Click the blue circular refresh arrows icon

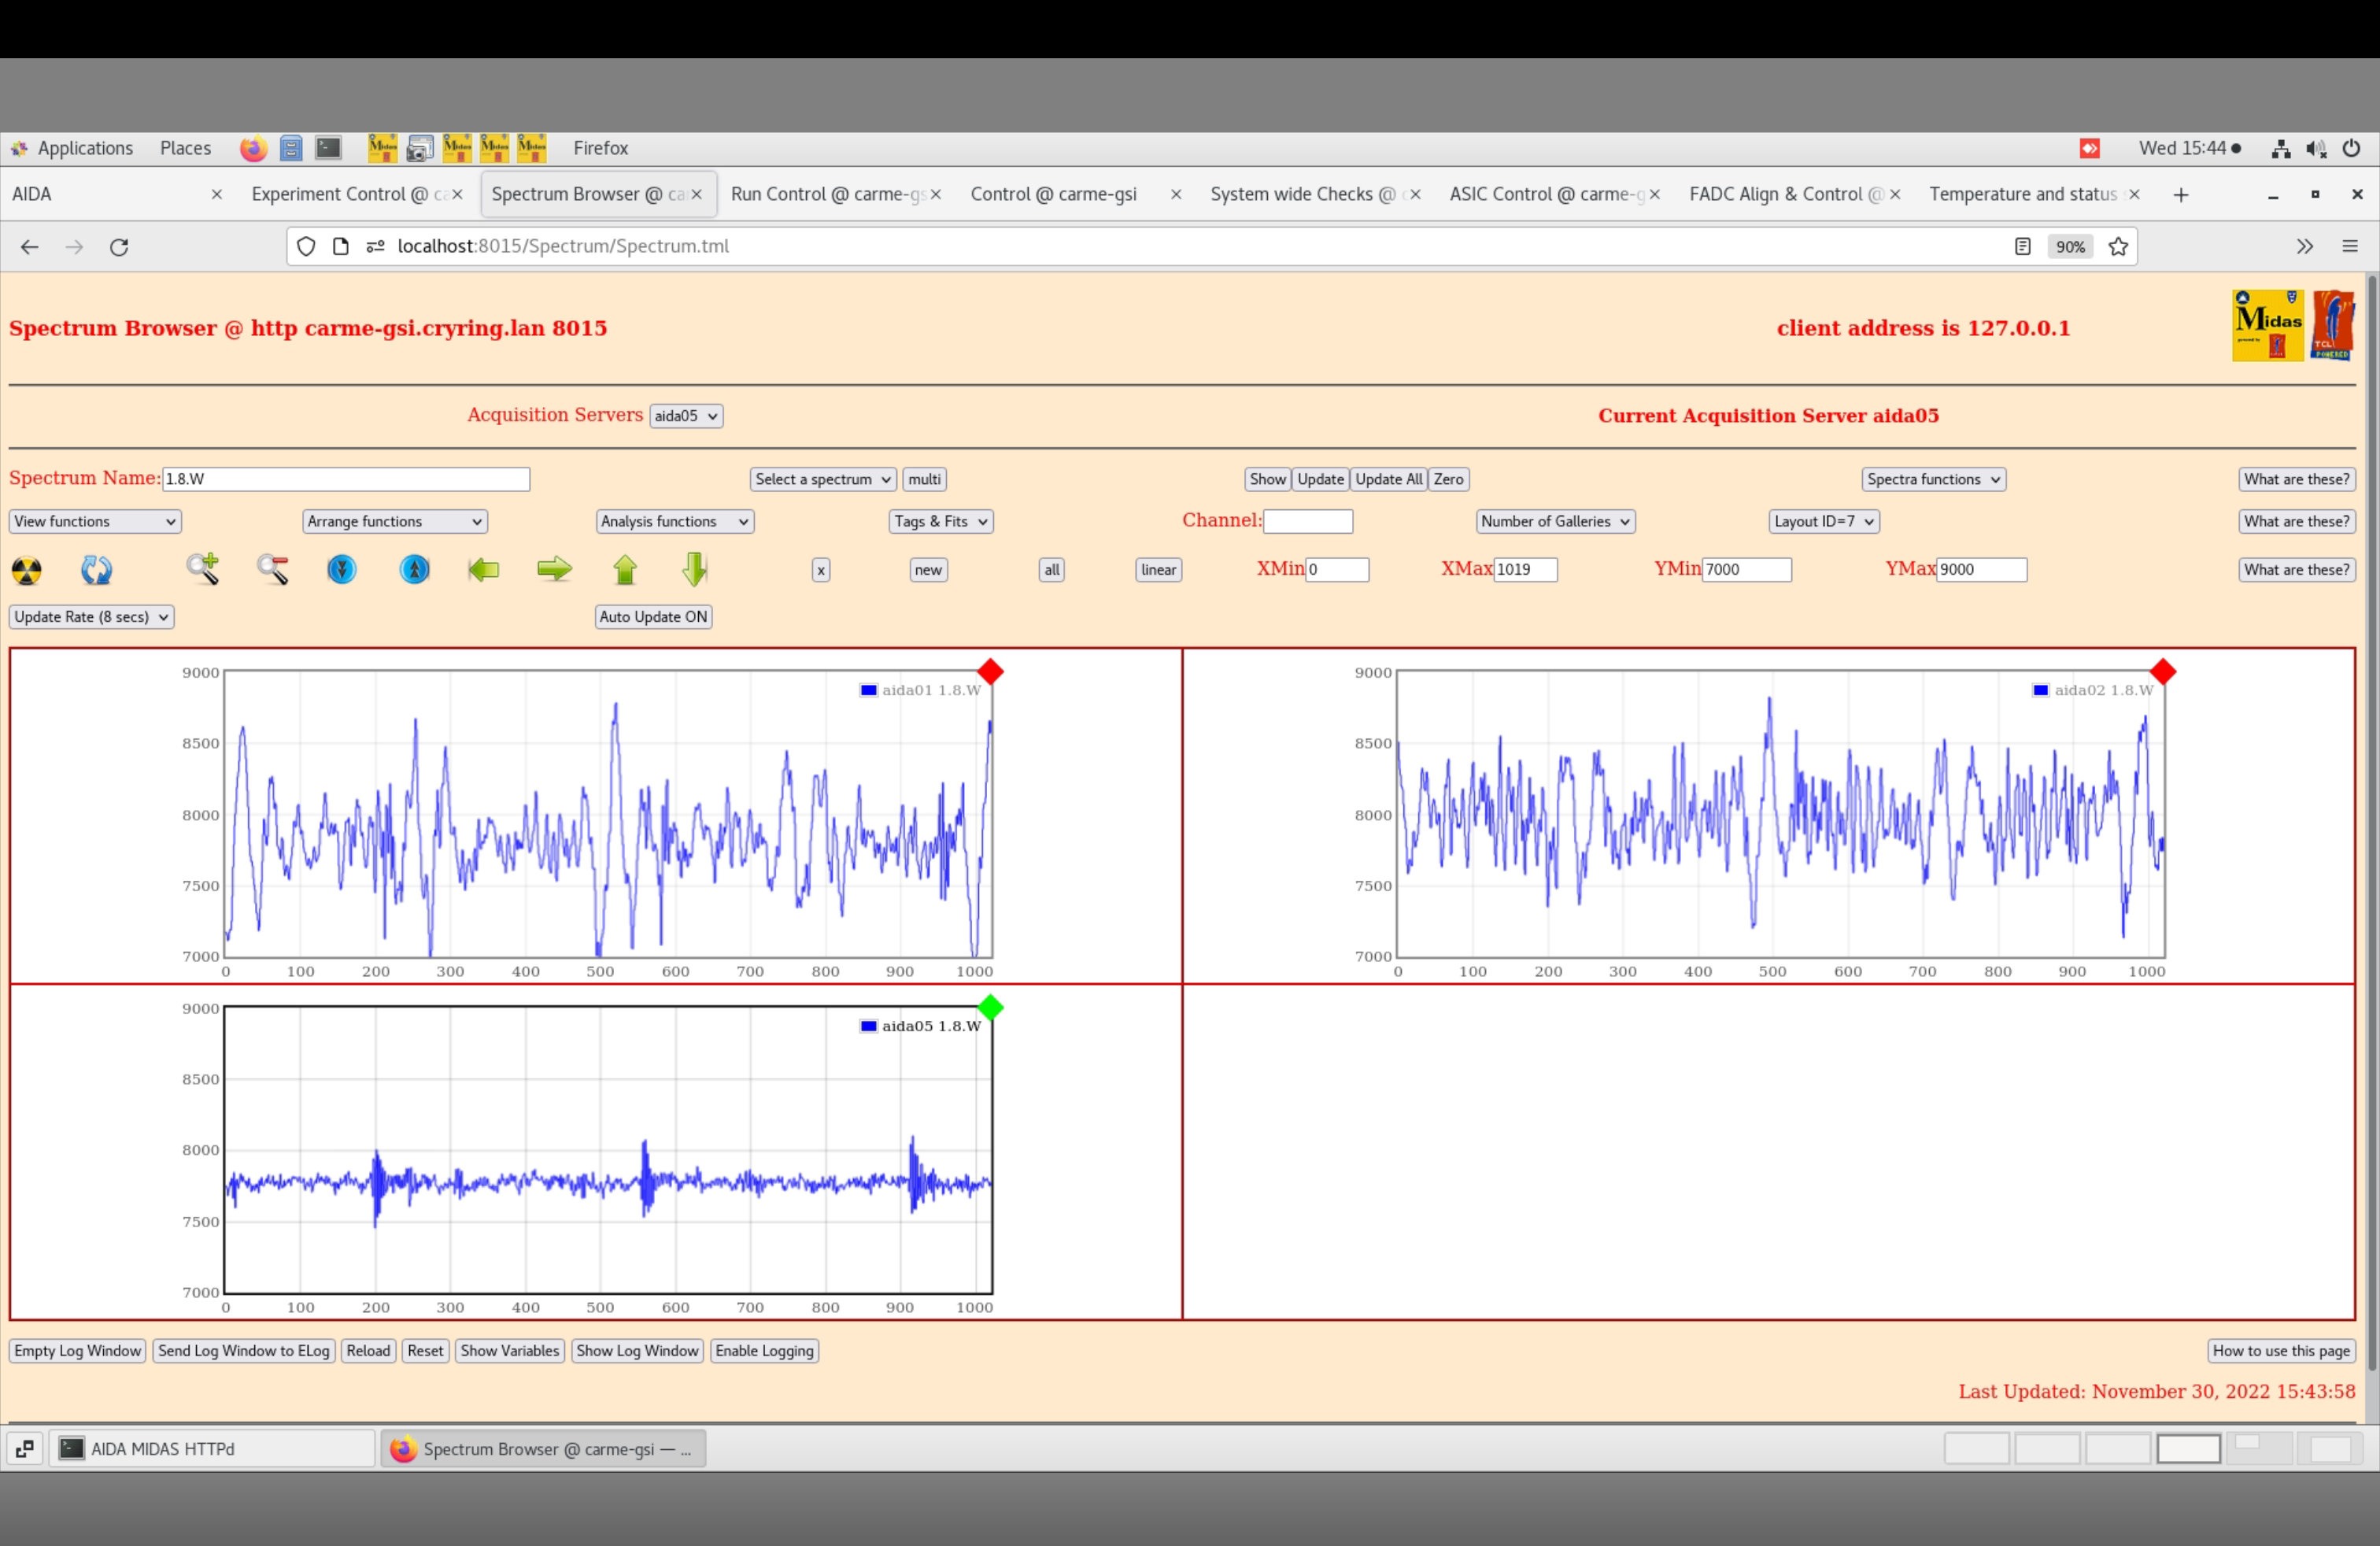point(96,570)
